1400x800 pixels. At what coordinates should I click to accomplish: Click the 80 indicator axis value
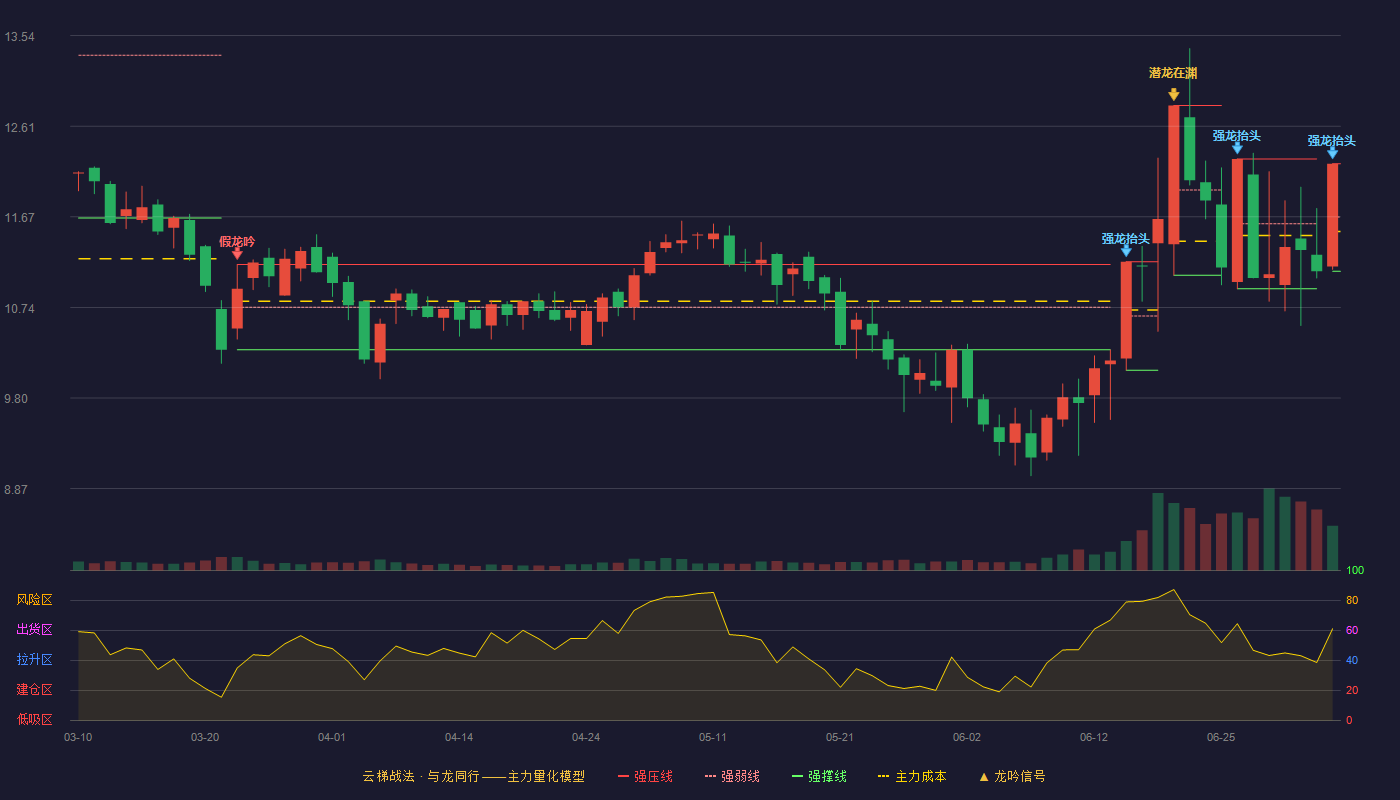(1352, 601)
